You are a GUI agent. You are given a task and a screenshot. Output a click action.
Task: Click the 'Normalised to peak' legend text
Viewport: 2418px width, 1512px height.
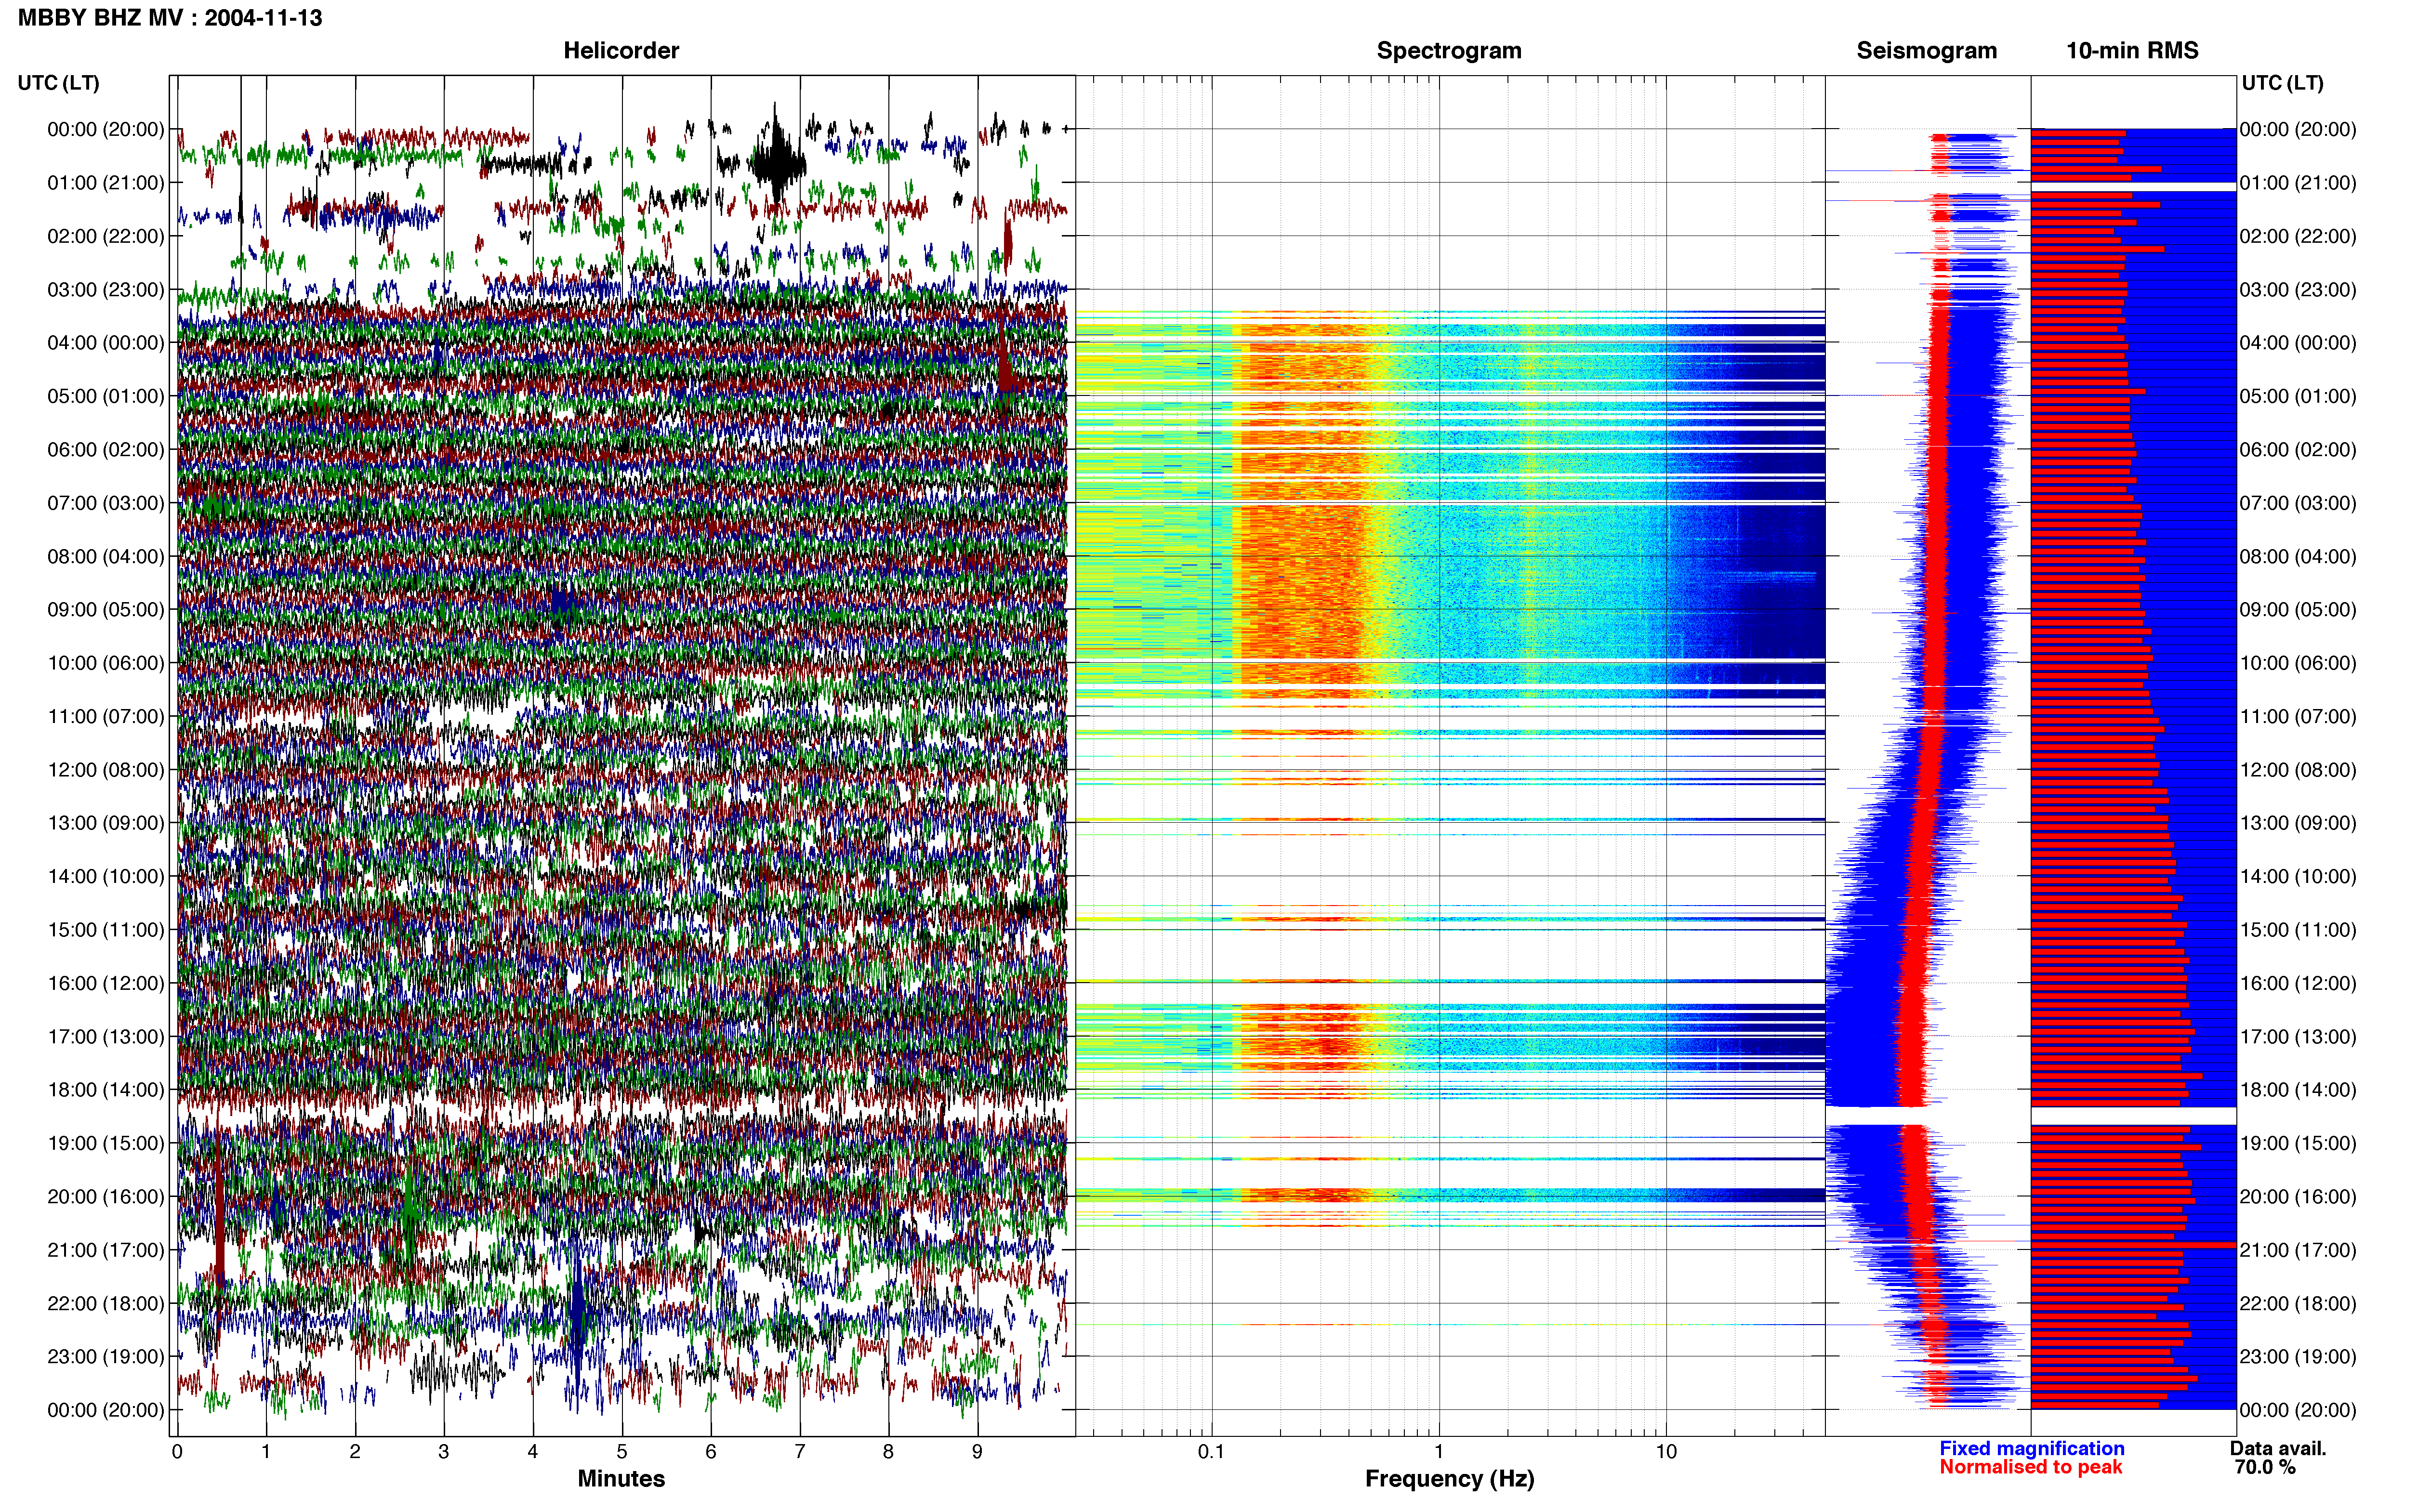2030,1468
